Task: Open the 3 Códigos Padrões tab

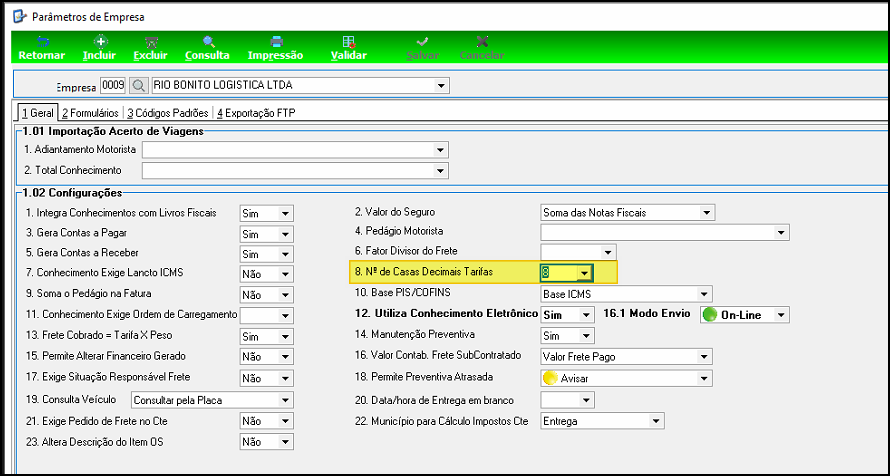Action: tap(167, 113)
